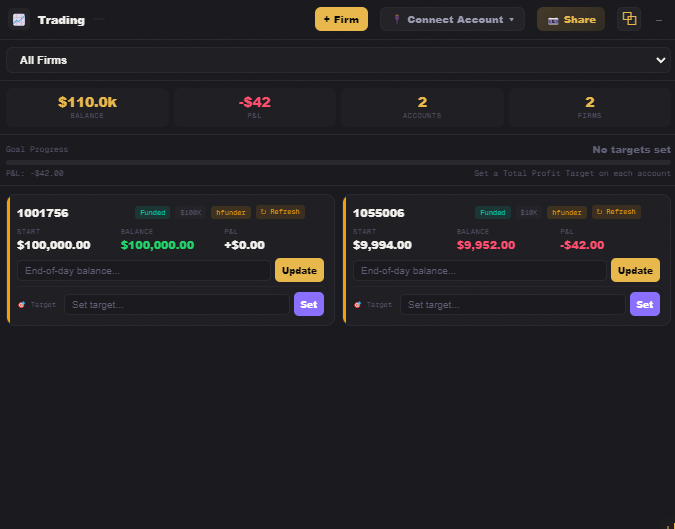Click the $110.0k balance stat
This screenshot has width=675, height=529.
(87, 108)
